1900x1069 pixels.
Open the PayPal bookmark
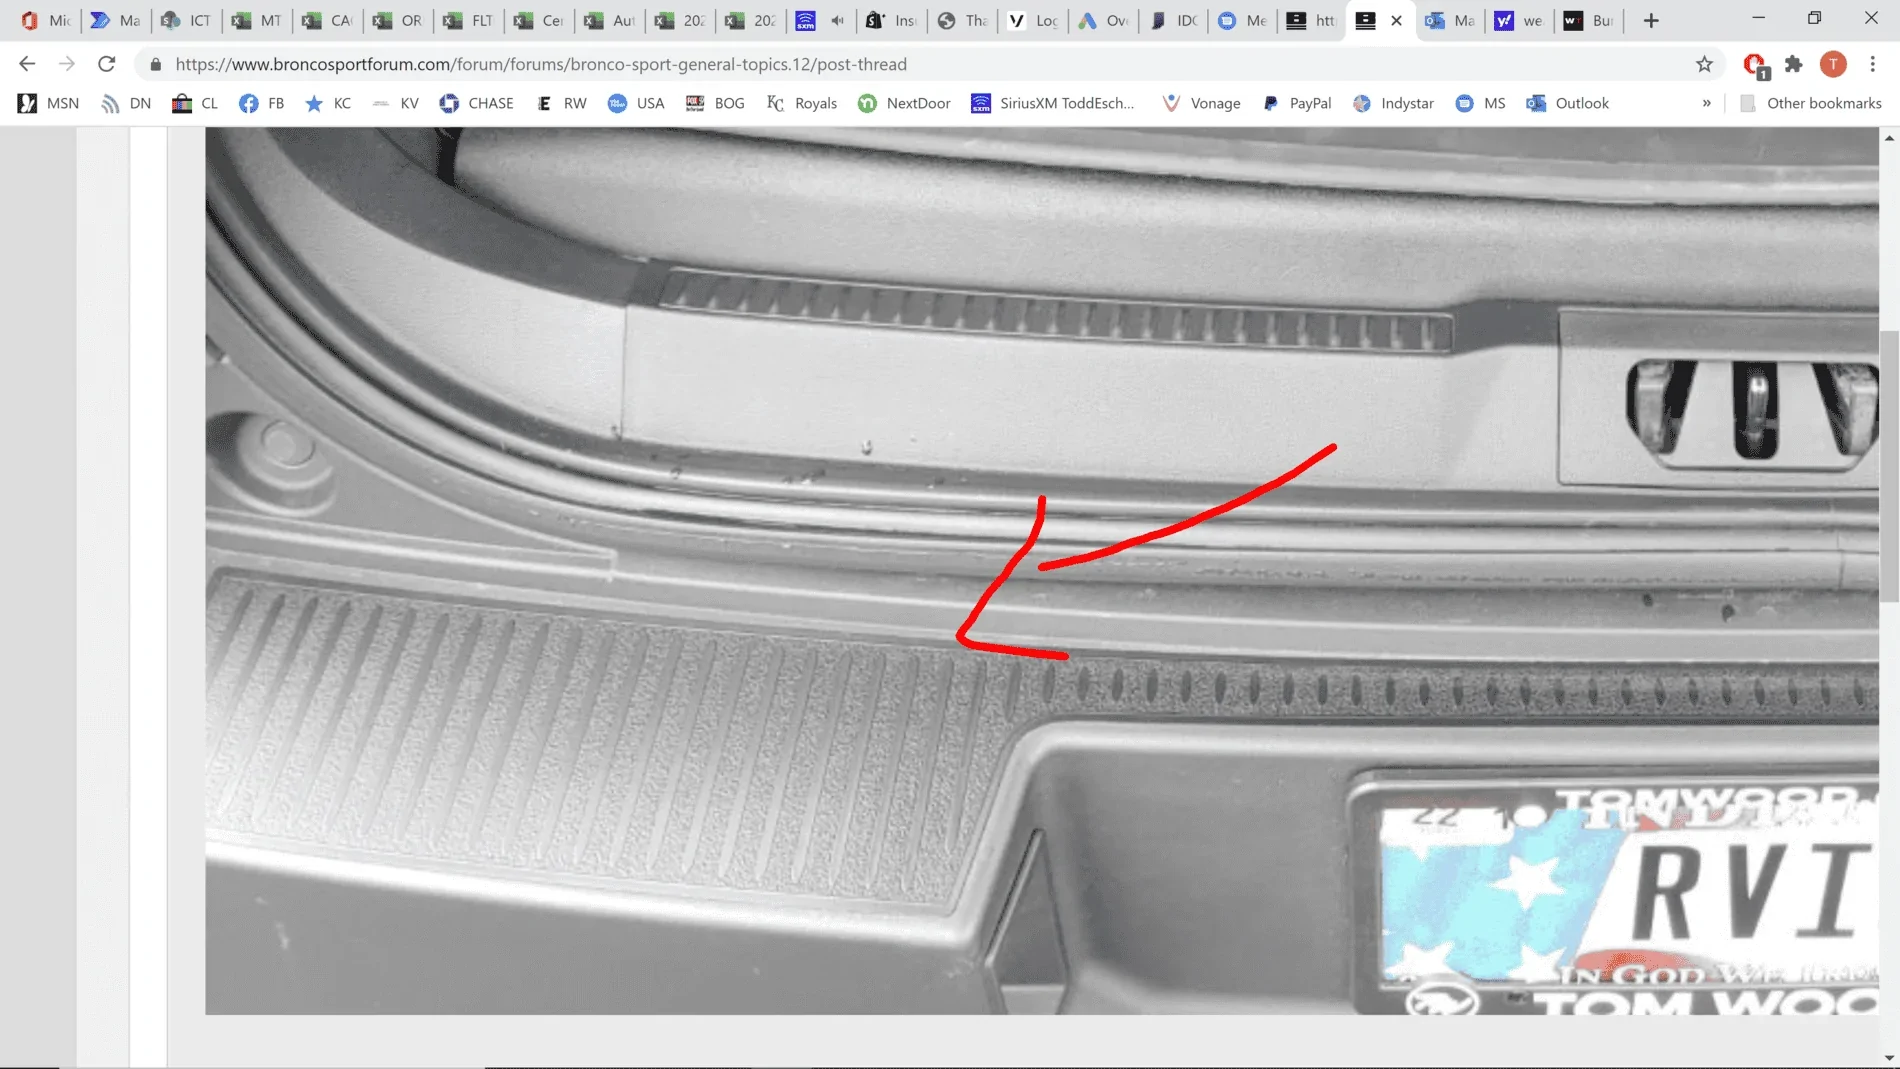pyautogui.click(x=1297, y=103)
